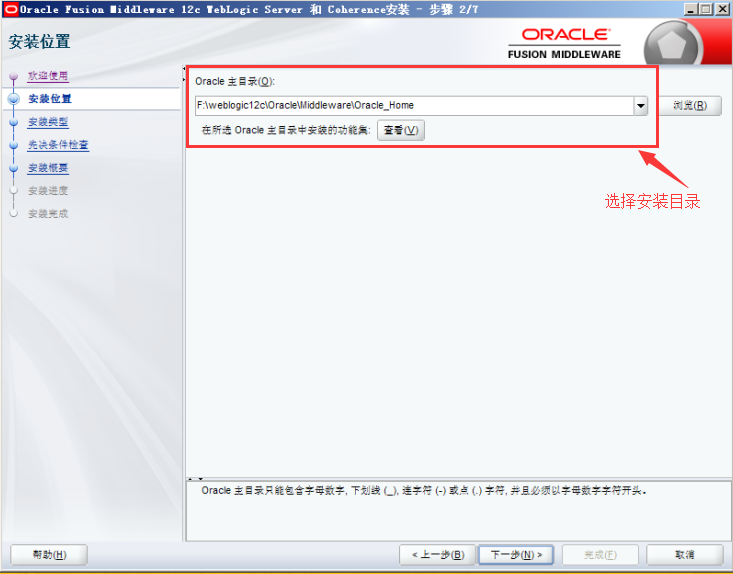The image size is (733, 574).
Task: Click the Oracle Fusion Middleware logo
Action: click(564, 43)
